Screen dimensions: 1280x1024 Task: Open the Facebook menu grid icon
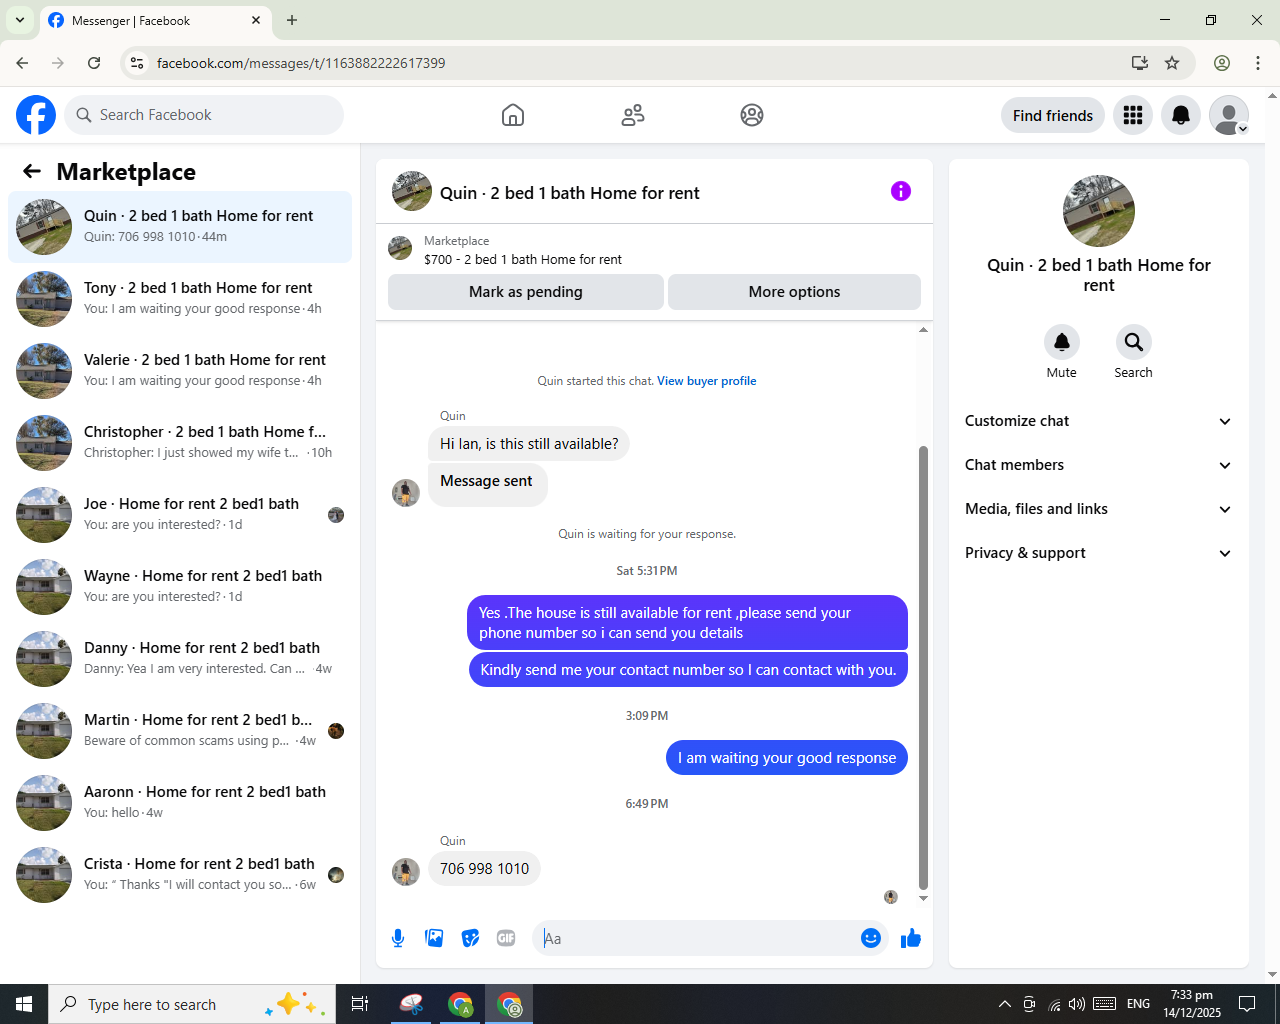(1133, 115)
